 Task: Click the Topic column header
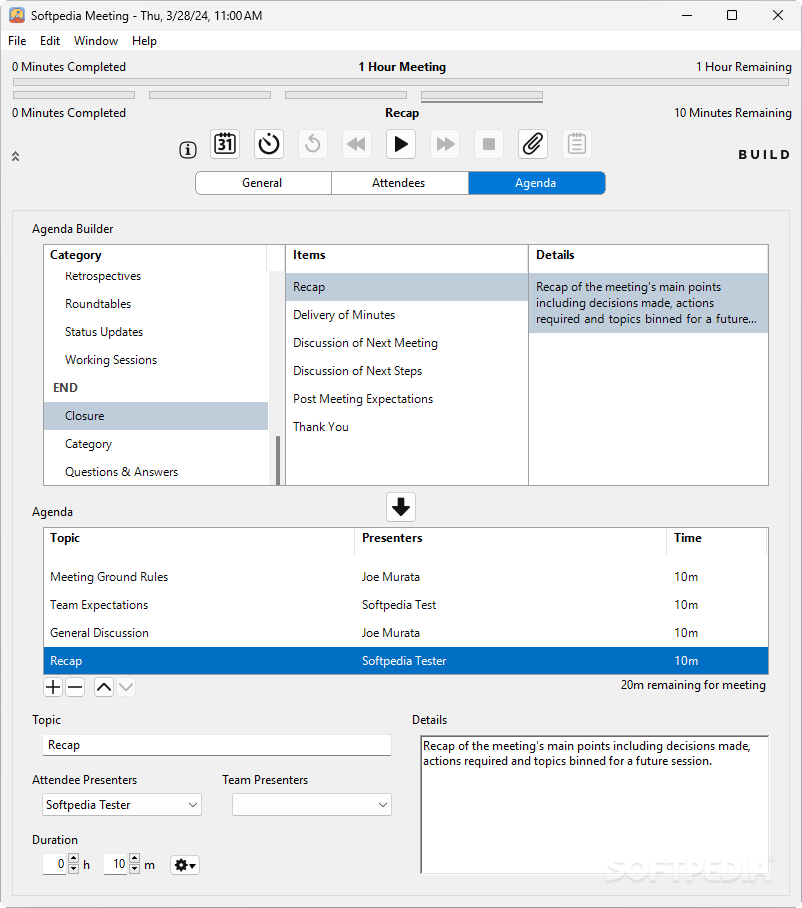pyautogui.click(x=199, y=538)
